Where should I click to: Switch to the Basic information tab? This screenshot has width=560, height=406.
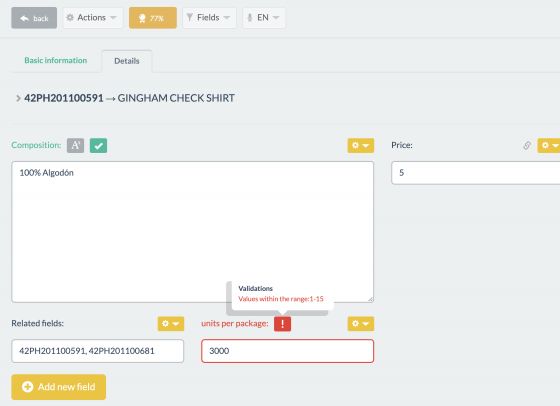pyautogui.click(x=56, y=60)
